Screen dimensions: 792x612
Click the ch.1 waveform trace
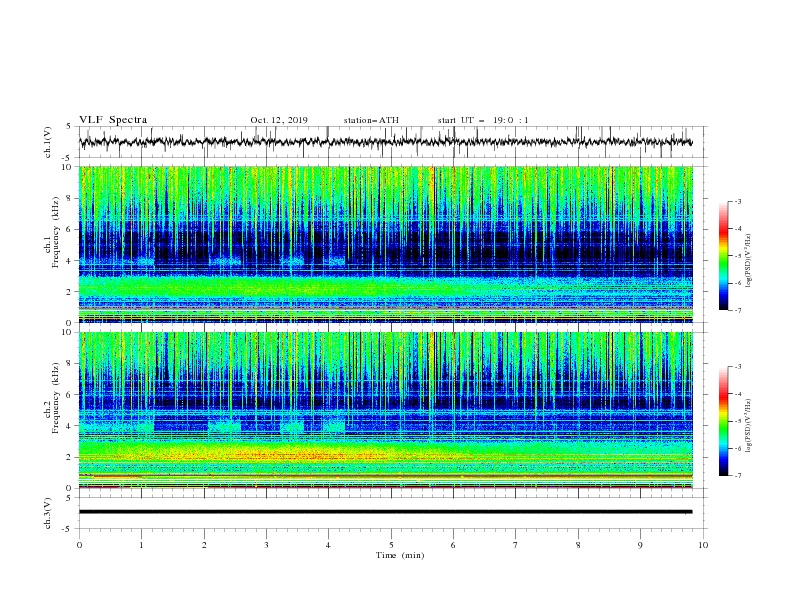385,142
